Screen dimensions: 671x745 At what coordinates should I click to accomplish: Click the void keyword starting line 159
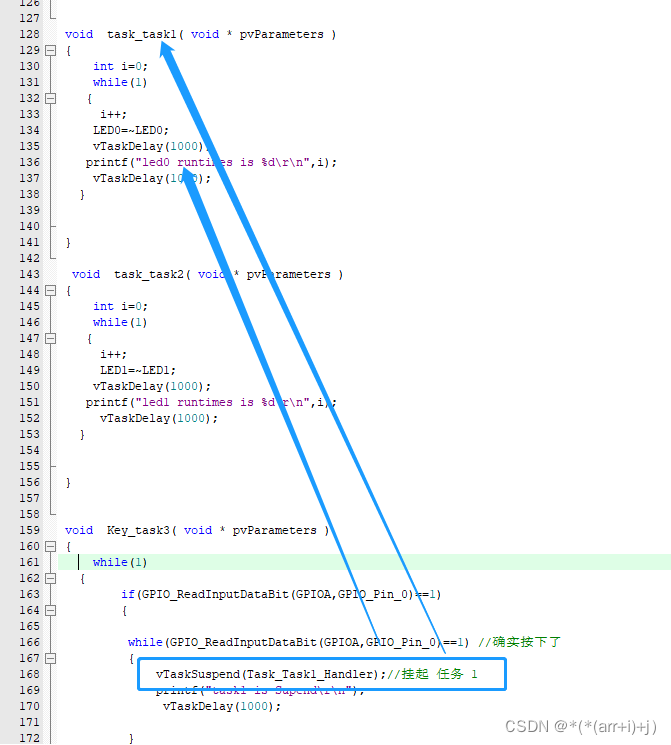pos(79,530)
